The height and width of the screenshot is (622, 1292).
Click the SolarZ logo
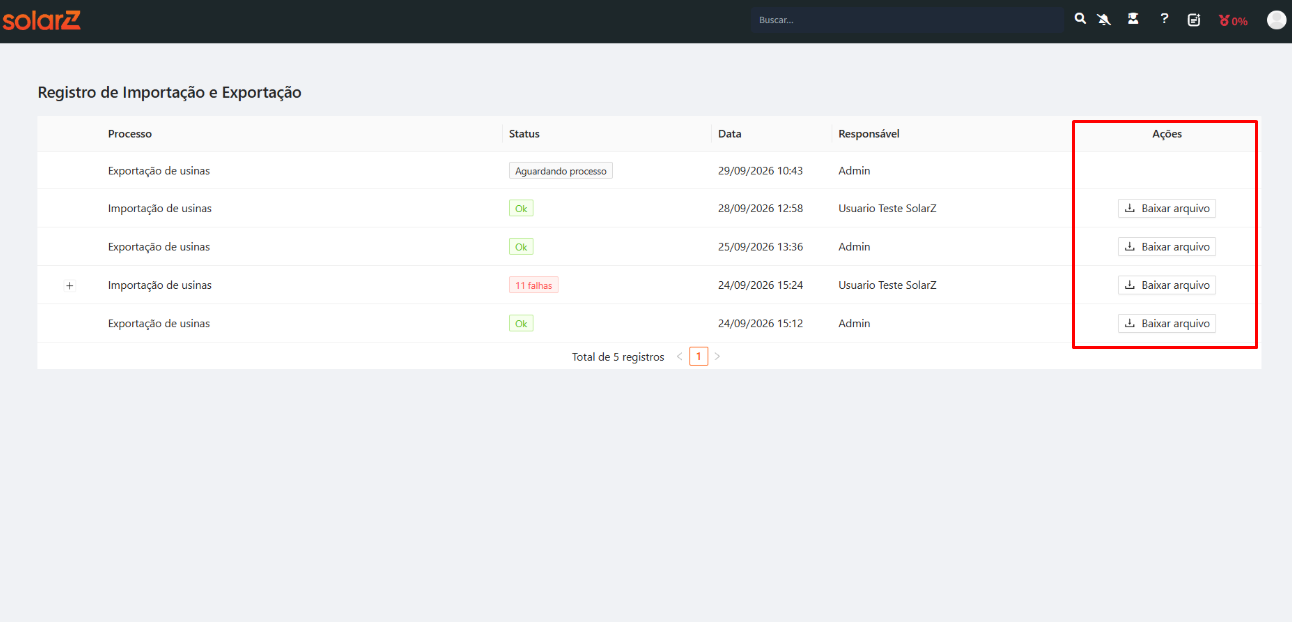coord(42,20)
